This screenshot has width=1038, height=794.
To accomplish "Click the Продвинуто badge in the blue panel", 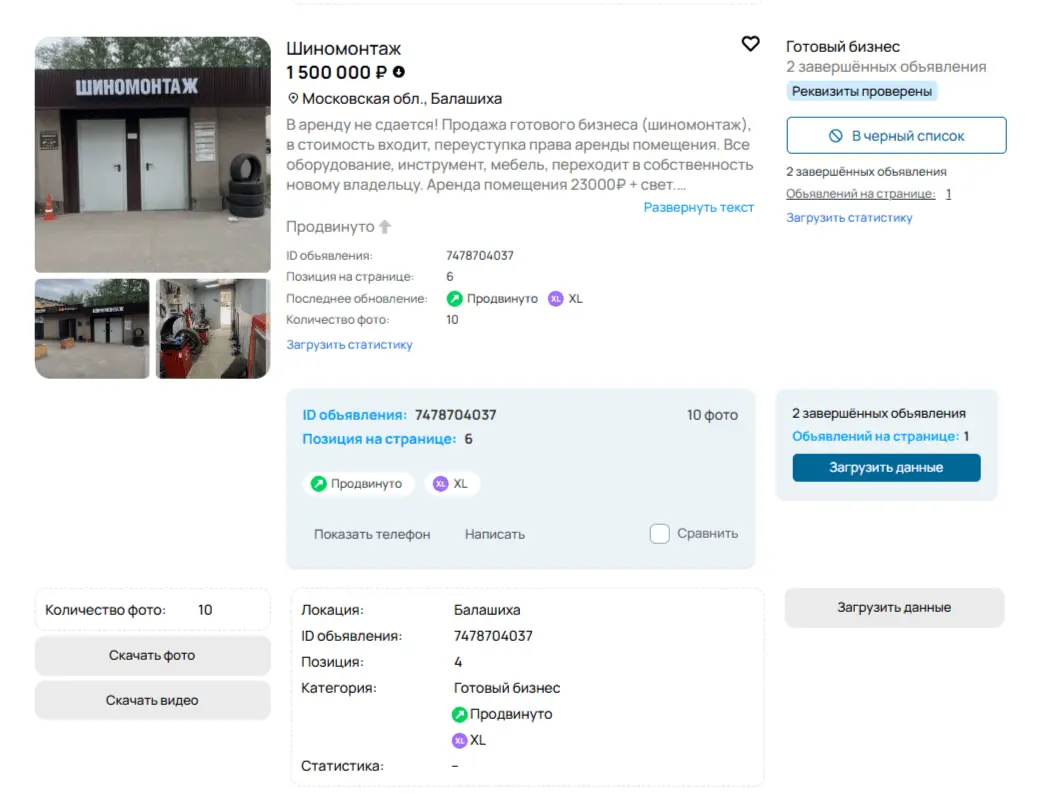I will (358, 484).
